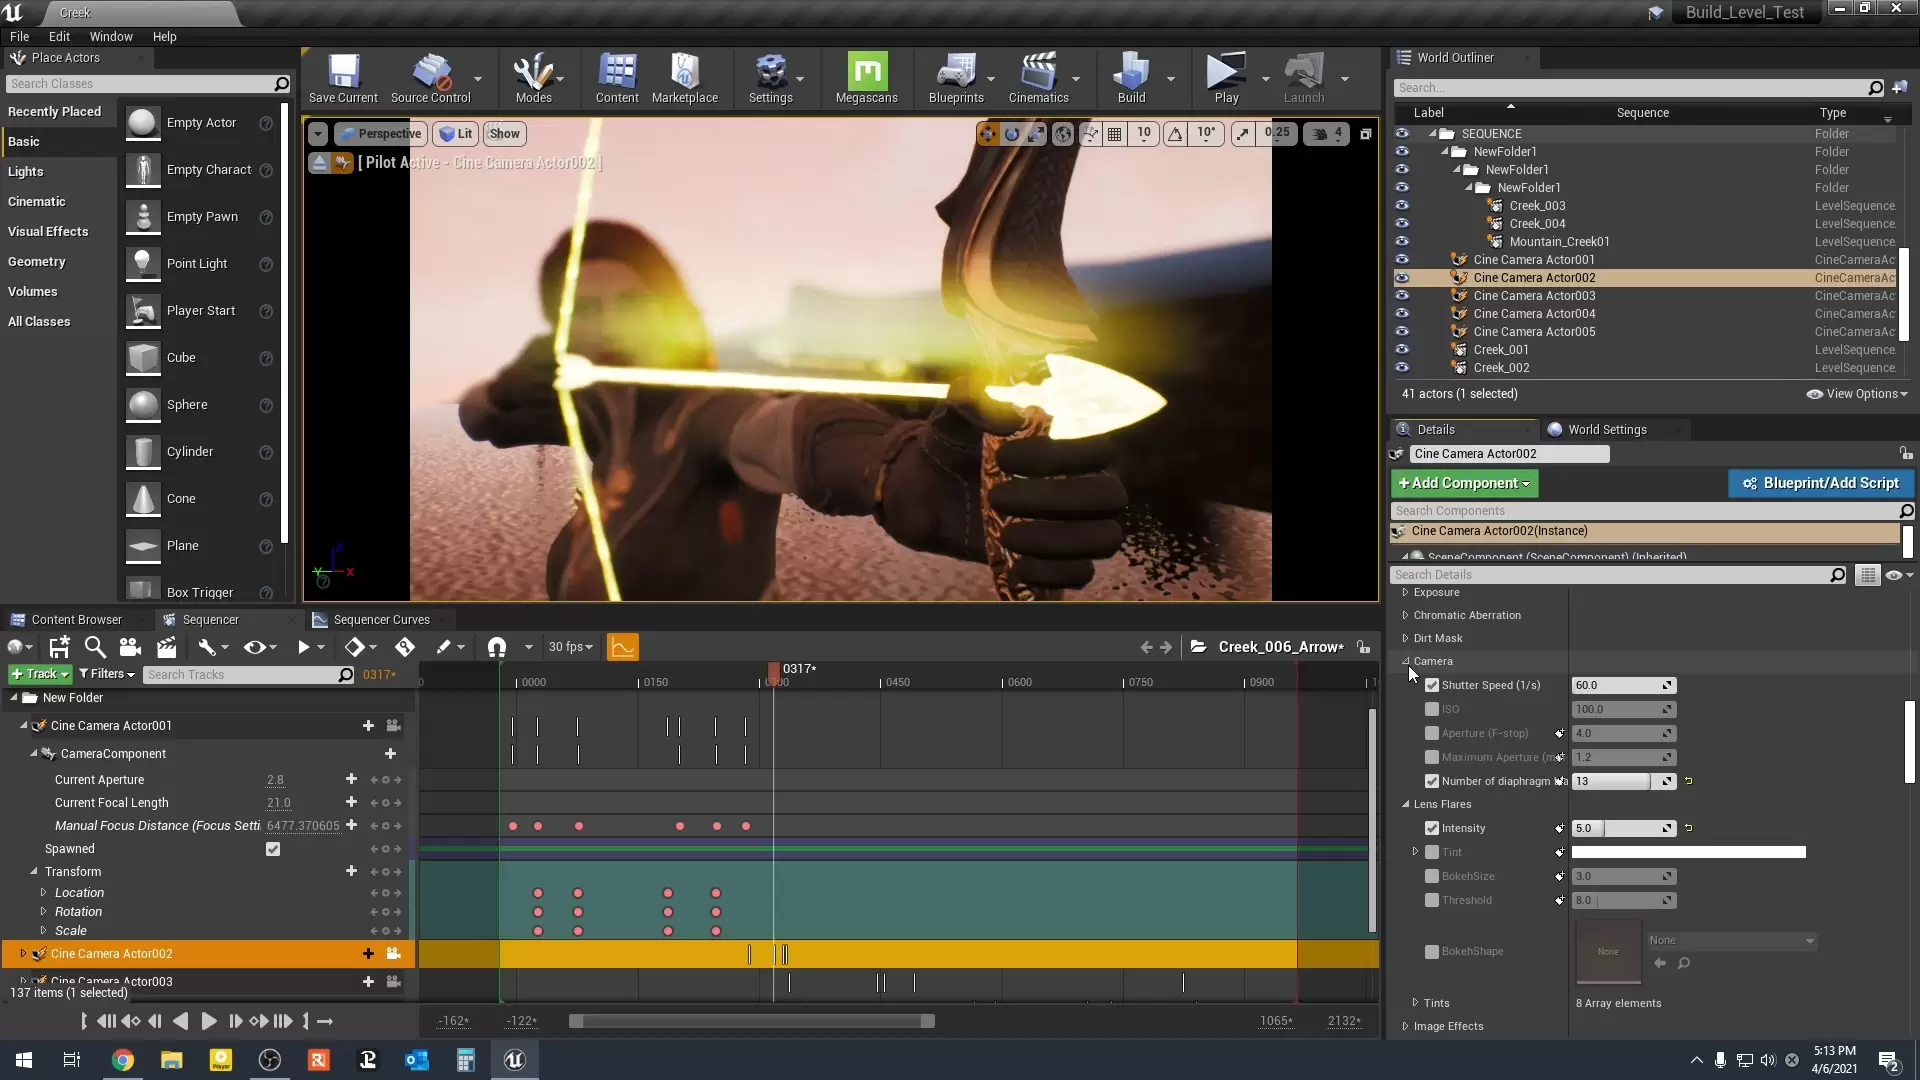Click the Blueprint/Add Script button
This screenshot has width=1920, height=1080.
tap(1820, 483)
